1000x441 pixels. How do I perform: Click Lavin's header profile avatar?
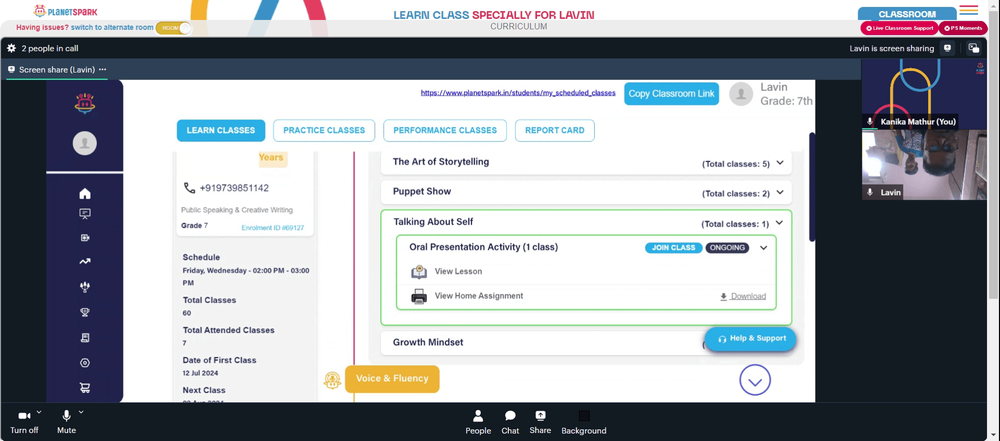point(741,94)
